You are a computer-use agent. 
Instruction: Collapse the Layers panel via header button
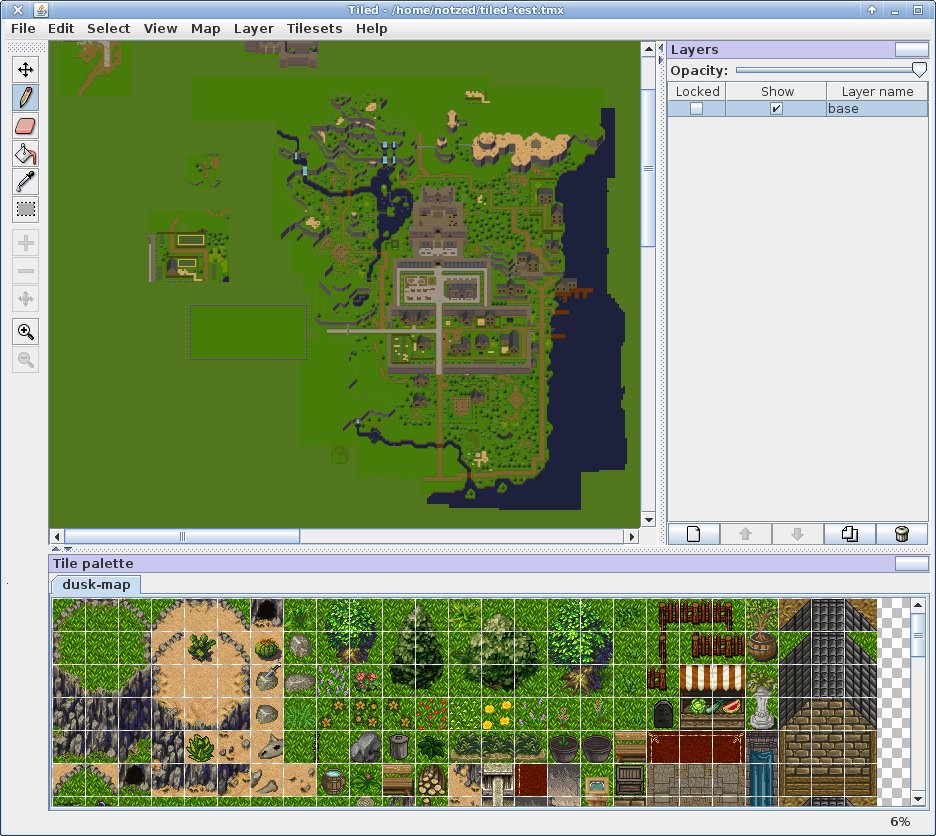[x=912, y=50]
